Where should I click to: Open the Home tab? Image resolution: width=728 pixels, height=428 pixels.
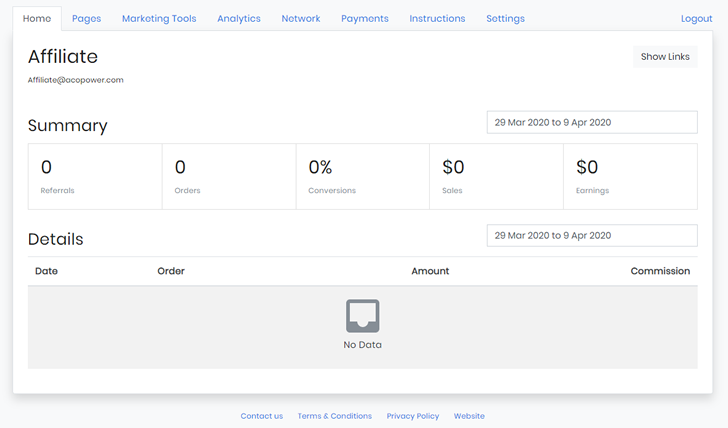click(x=37, y=19)
